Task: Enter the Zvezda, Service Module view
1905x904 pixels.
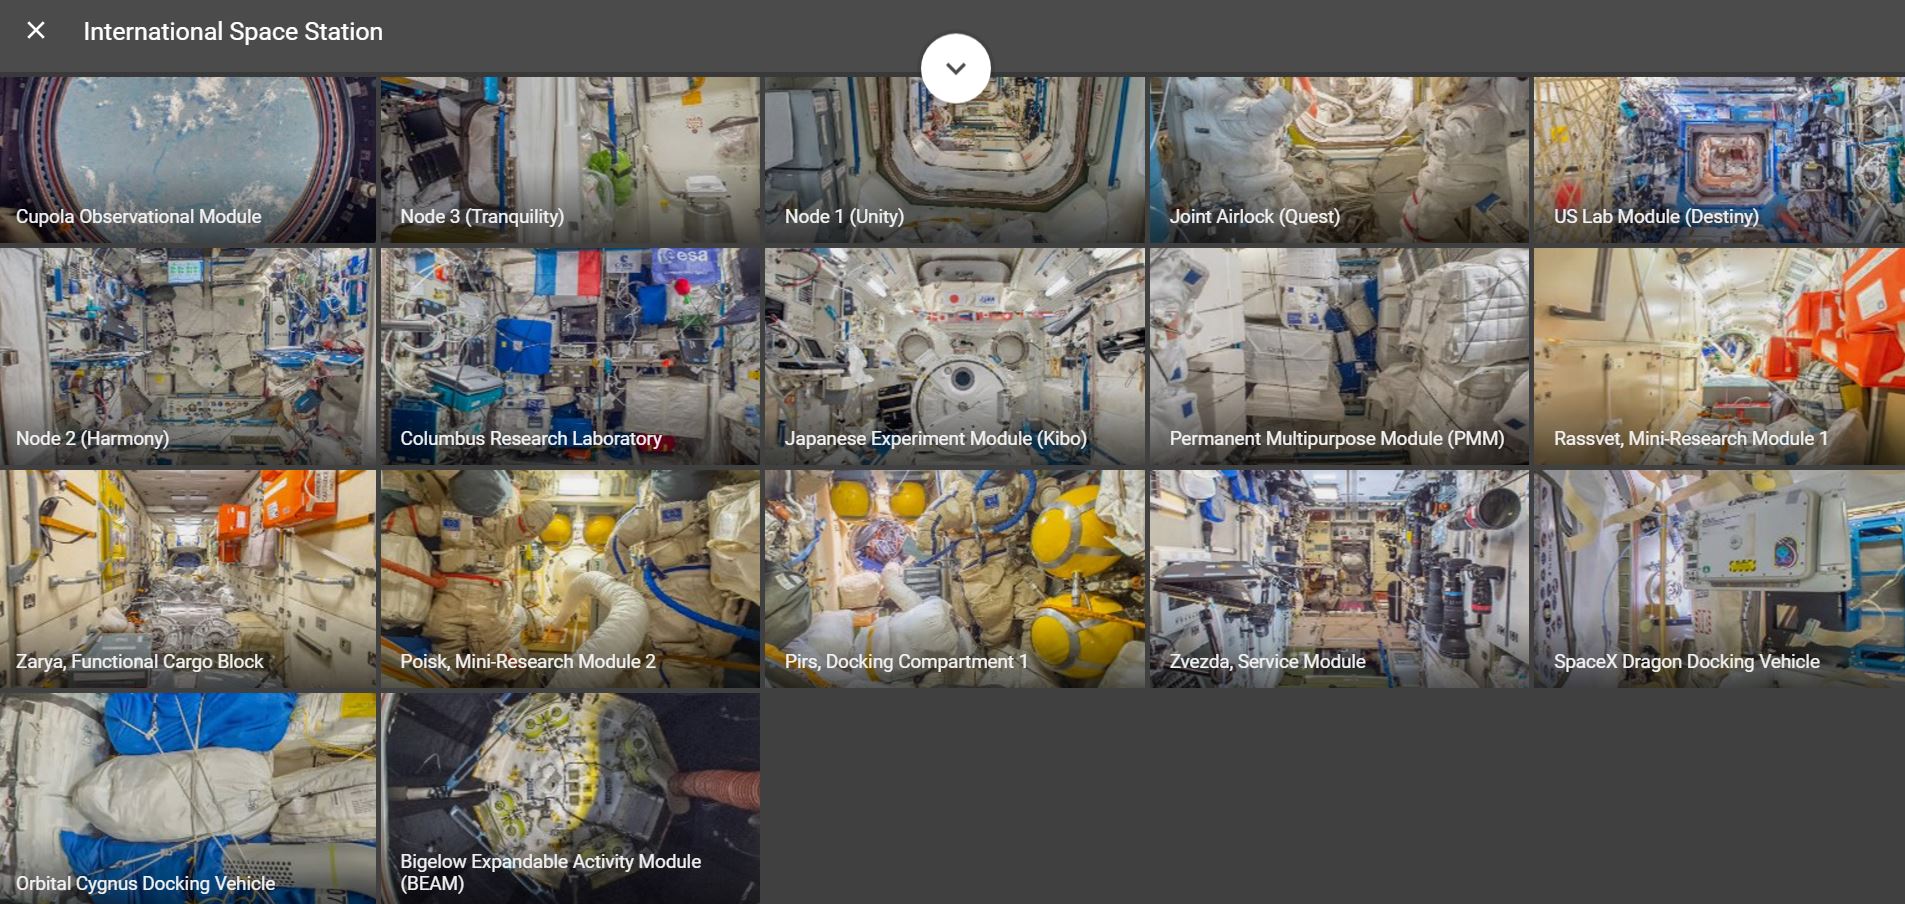Action: tap(1339, 578)
